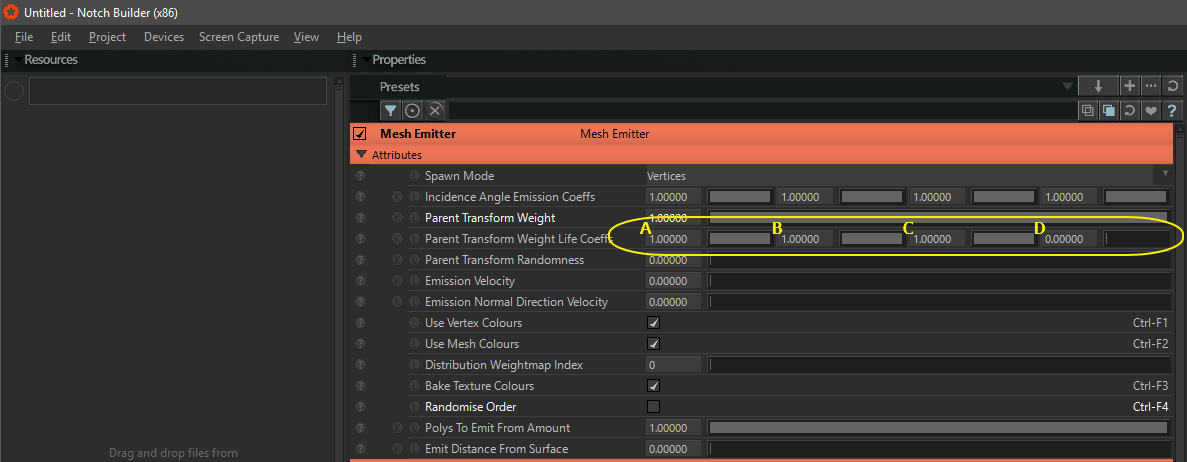1187x462 pixels.
Task: Click the K keyframe icon for Parent Transform Randomness
Action: point(398,260)
